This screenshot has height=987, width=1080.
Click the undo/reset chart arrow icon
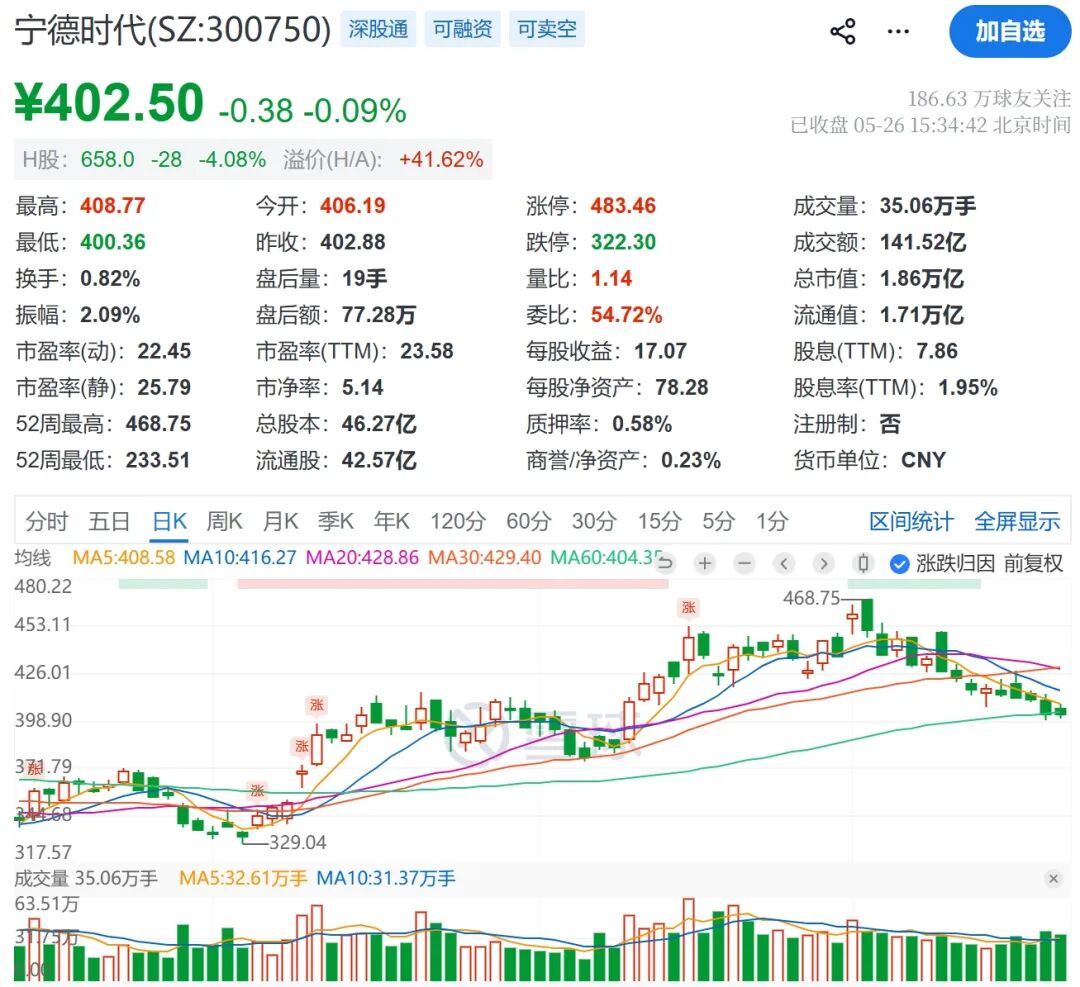pyautogui.click(x=665, y=563)
